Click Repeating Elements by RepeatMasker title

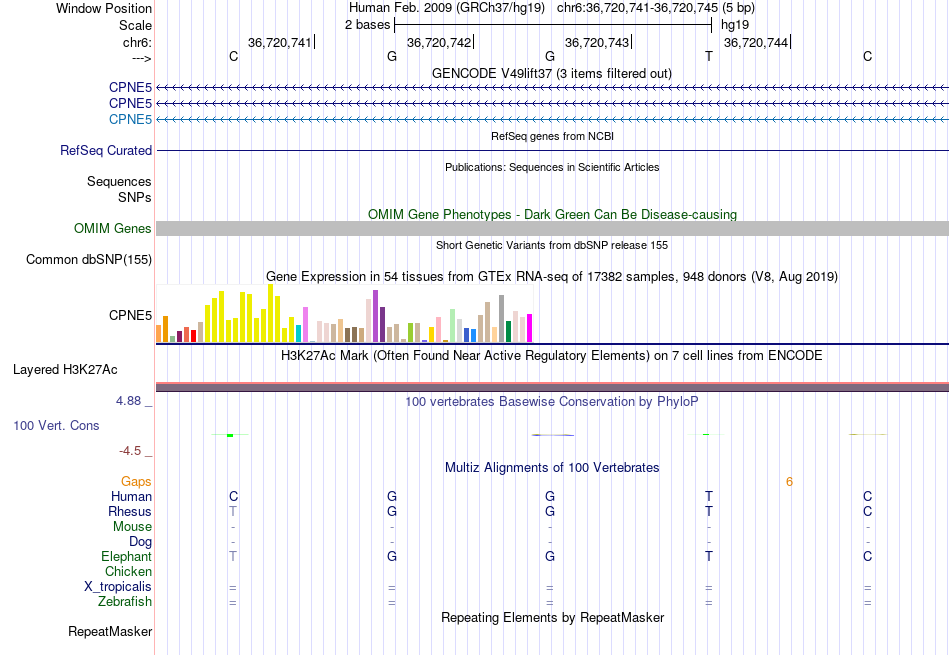(x=552, y=617)
